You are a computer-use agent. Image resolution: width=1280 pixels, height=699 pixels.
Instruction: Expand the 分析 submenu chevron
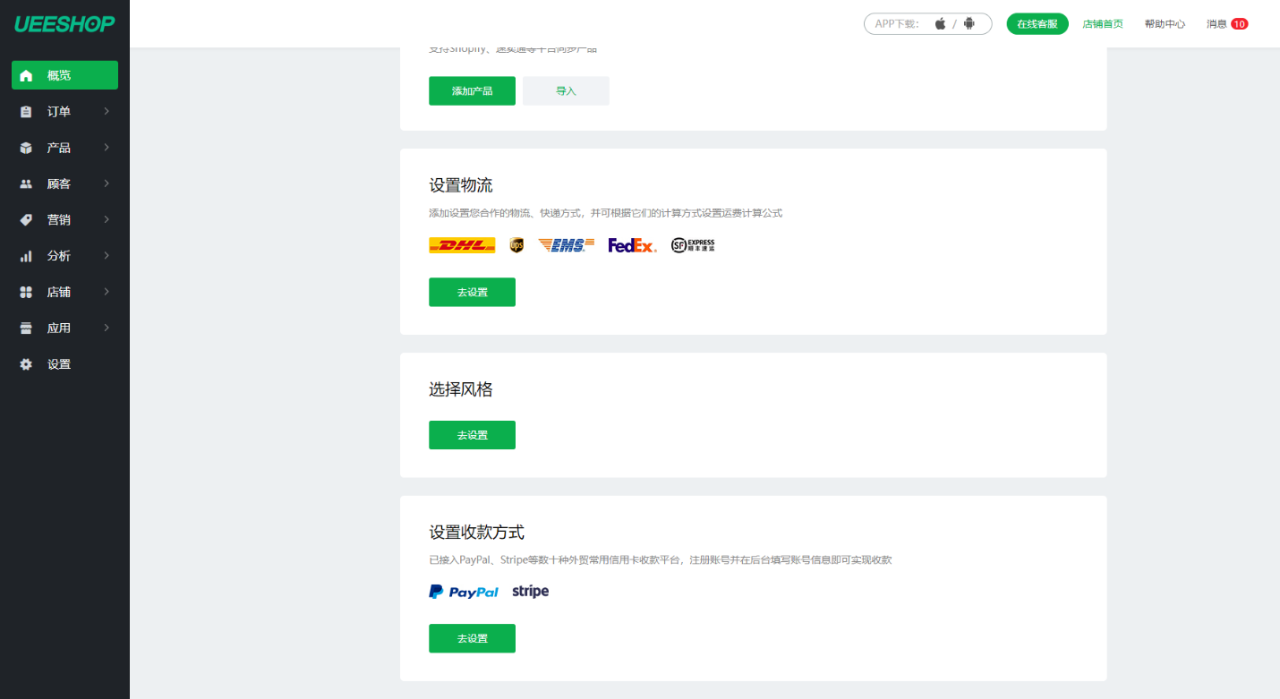coord(106,256)
